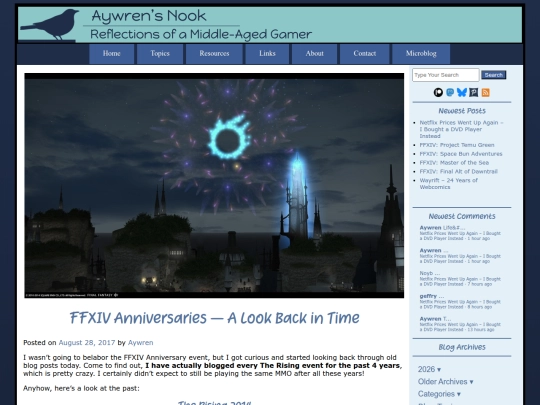Open the dark P icon link
Image resolution: width=540 pixels, height=405 pixels.
(x=474, y=92)
